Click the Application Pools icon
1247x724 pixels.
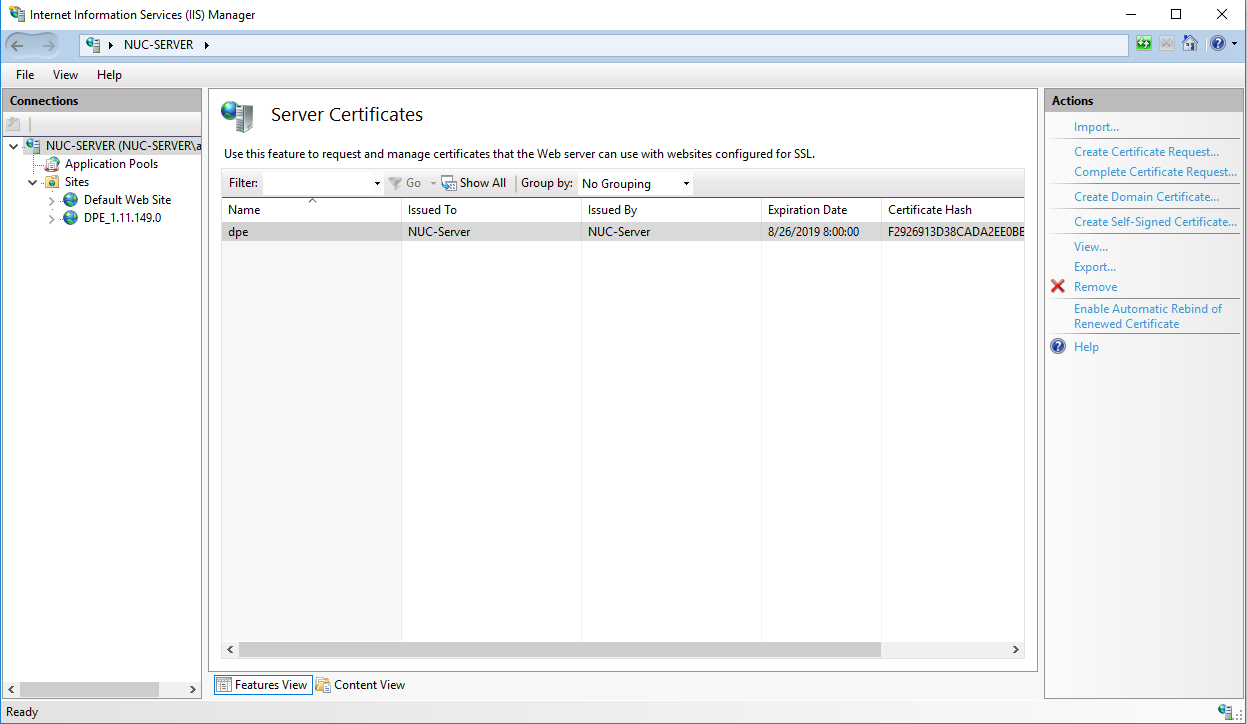click(53, 164)
